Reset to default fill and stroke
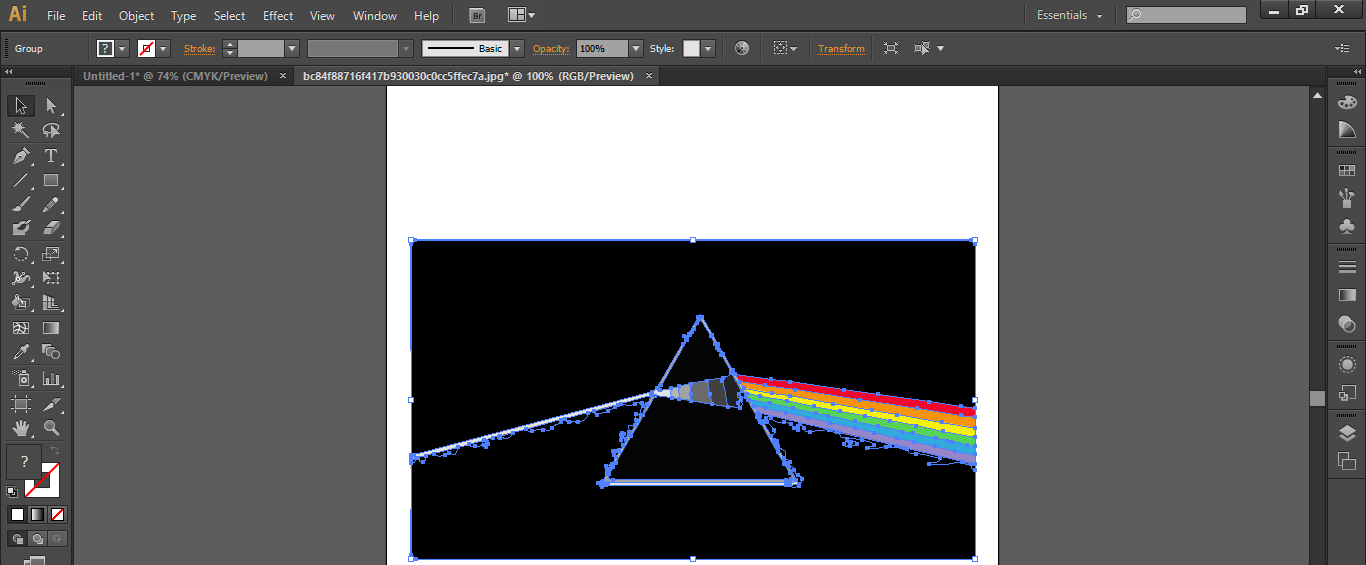 click(x=12, y=491)
